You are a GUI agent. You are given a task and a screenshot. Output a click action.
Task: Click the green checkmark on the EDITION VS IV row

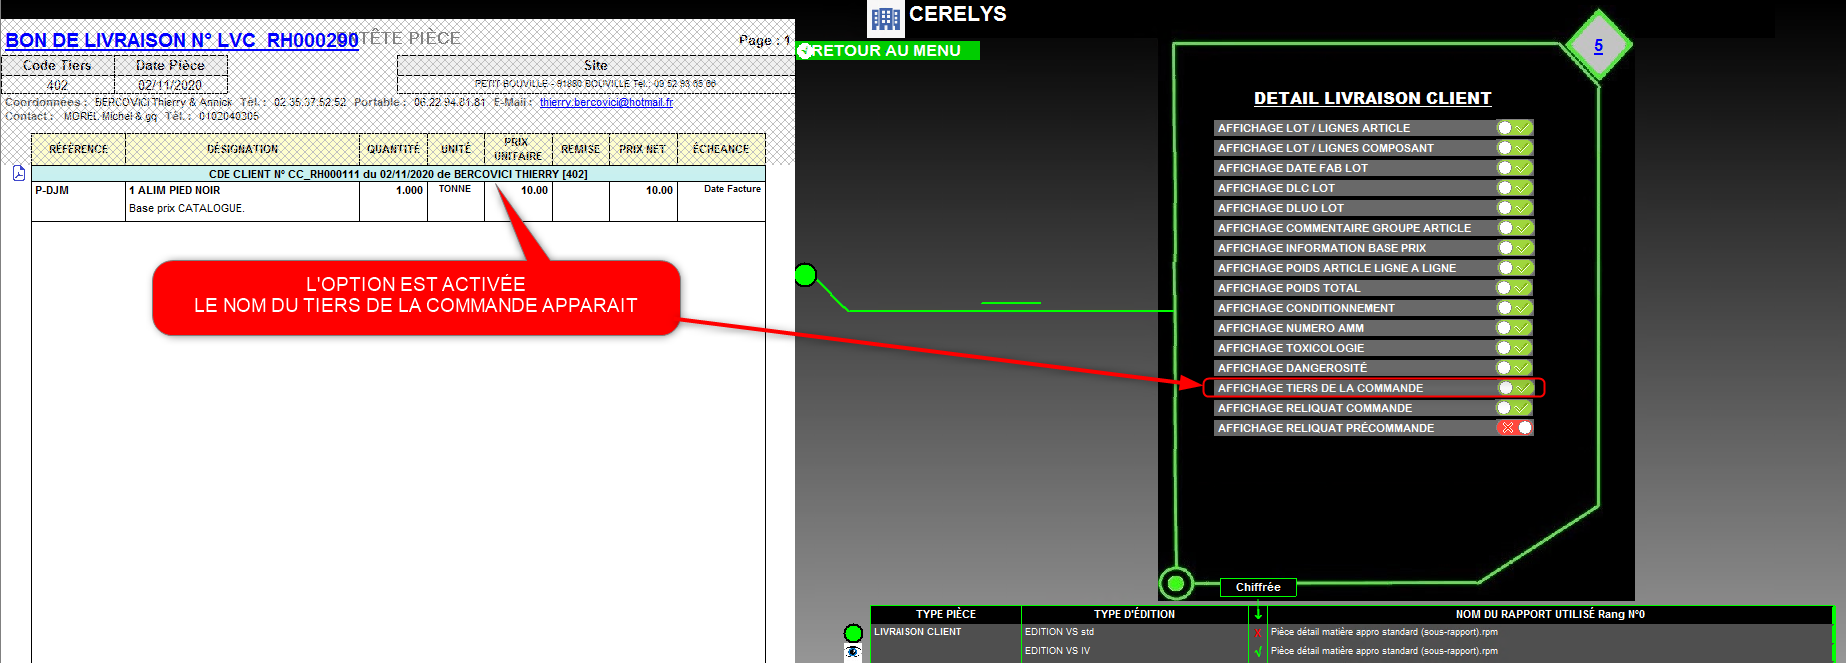1258,652
